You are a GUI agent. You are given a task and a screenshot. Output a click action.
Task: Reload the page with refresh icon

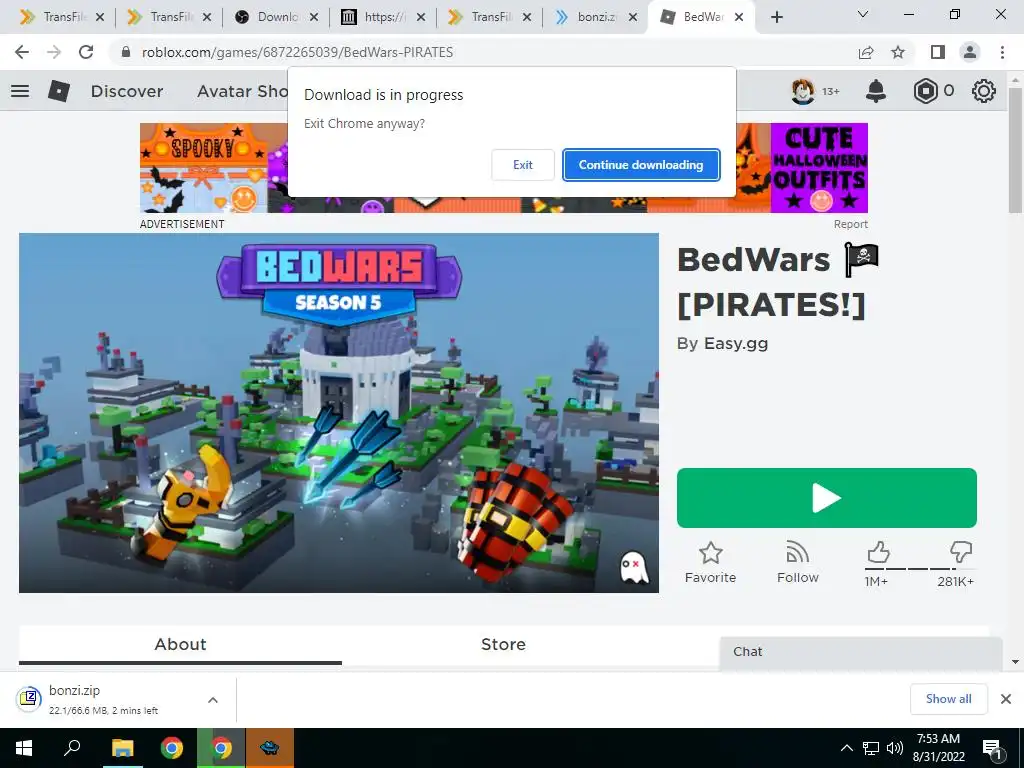[86, 52]
